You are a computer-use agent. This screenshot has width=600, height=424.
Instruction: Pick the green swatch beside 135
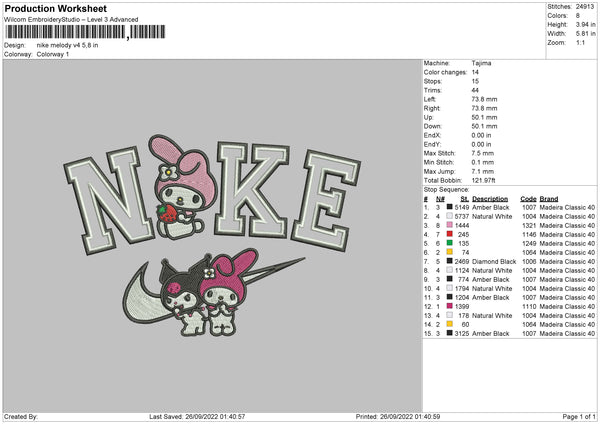[450, 243]
